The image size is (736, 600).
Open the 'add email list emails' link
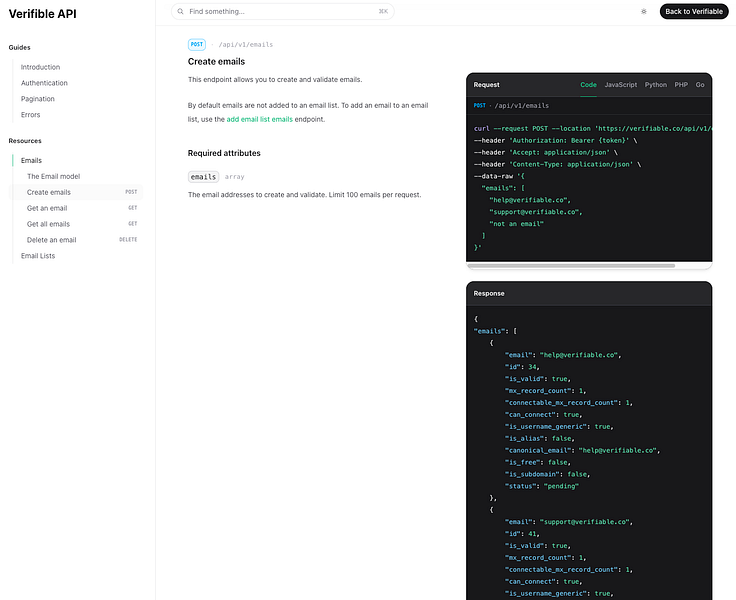[259, 119]
